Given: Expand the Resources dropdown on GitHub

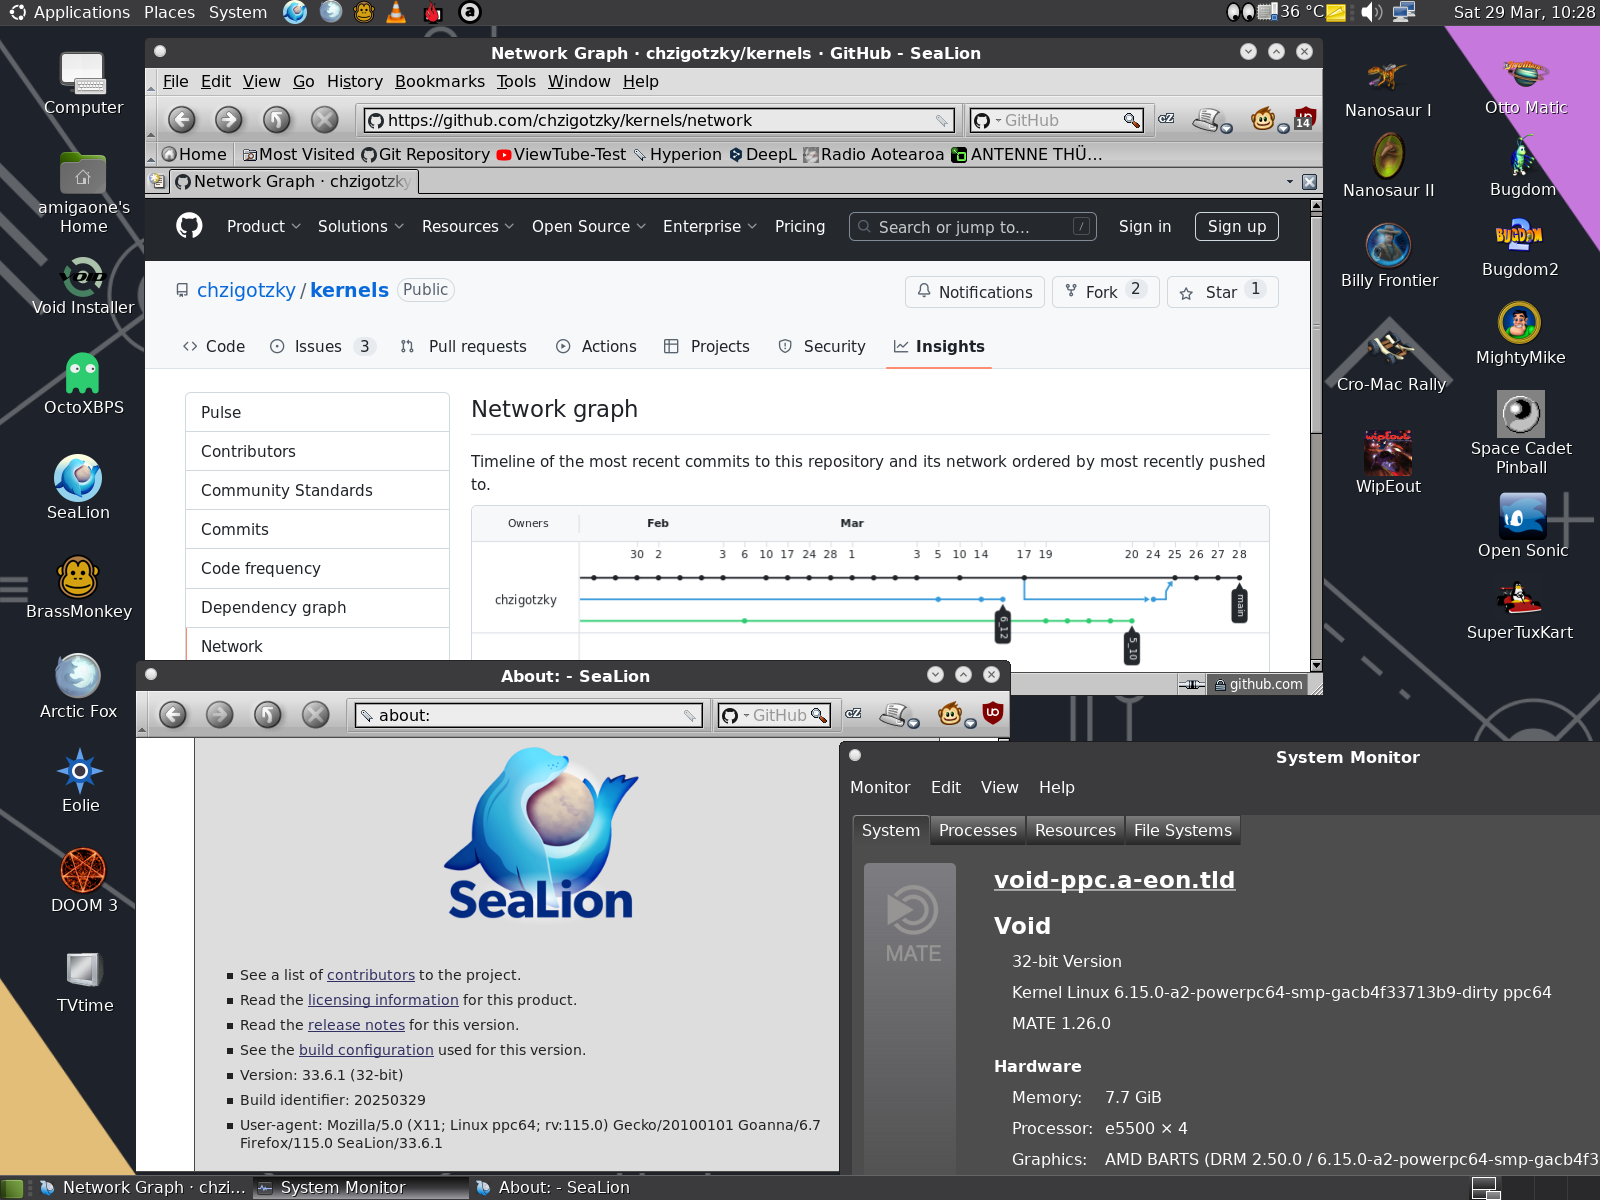Looking at the screenshot, I should click(468, 227).
